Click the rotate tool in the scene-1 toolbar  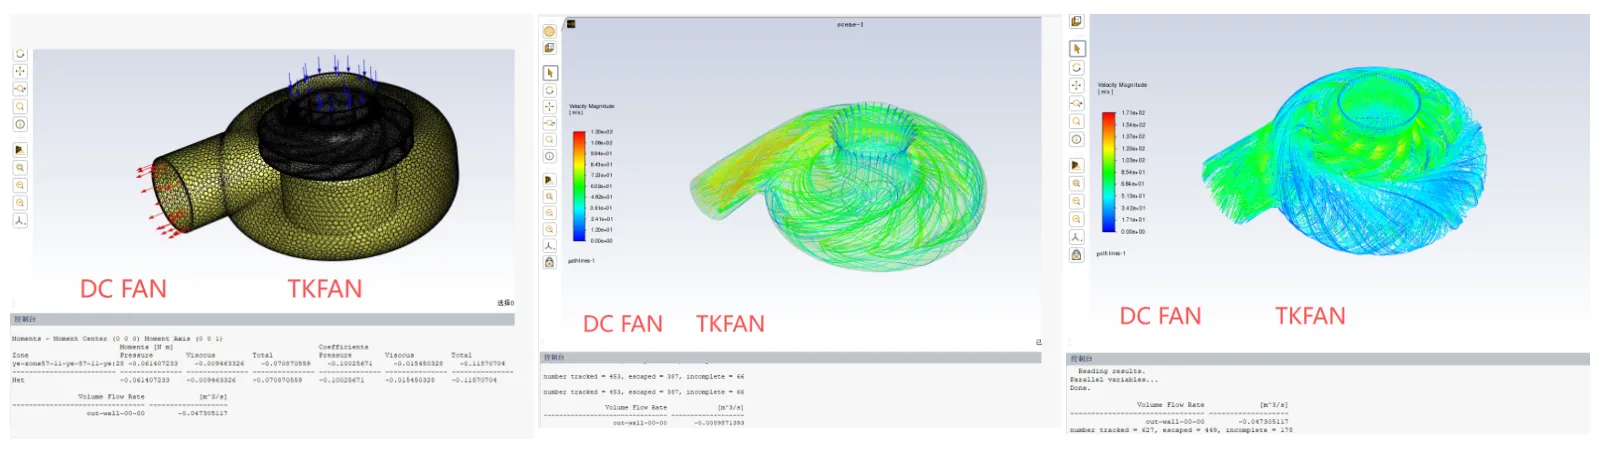[550, 90]
